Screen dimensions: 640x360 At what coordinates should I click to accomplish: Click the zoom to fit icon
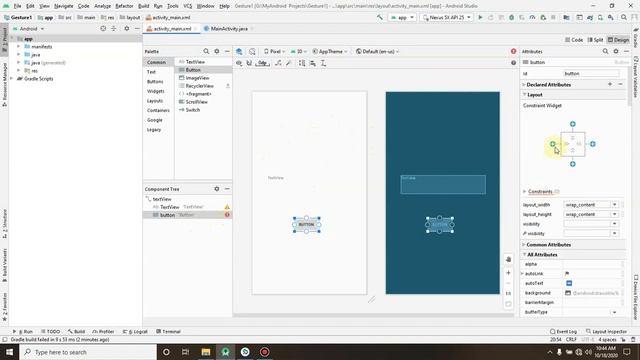508,304
